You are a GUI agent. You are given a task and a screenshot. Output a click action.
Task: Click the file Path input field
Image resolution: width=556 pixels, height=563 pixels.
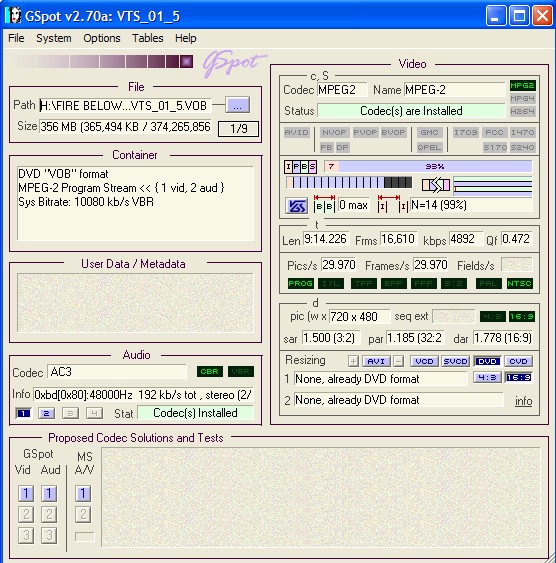[x=125, y=106]
